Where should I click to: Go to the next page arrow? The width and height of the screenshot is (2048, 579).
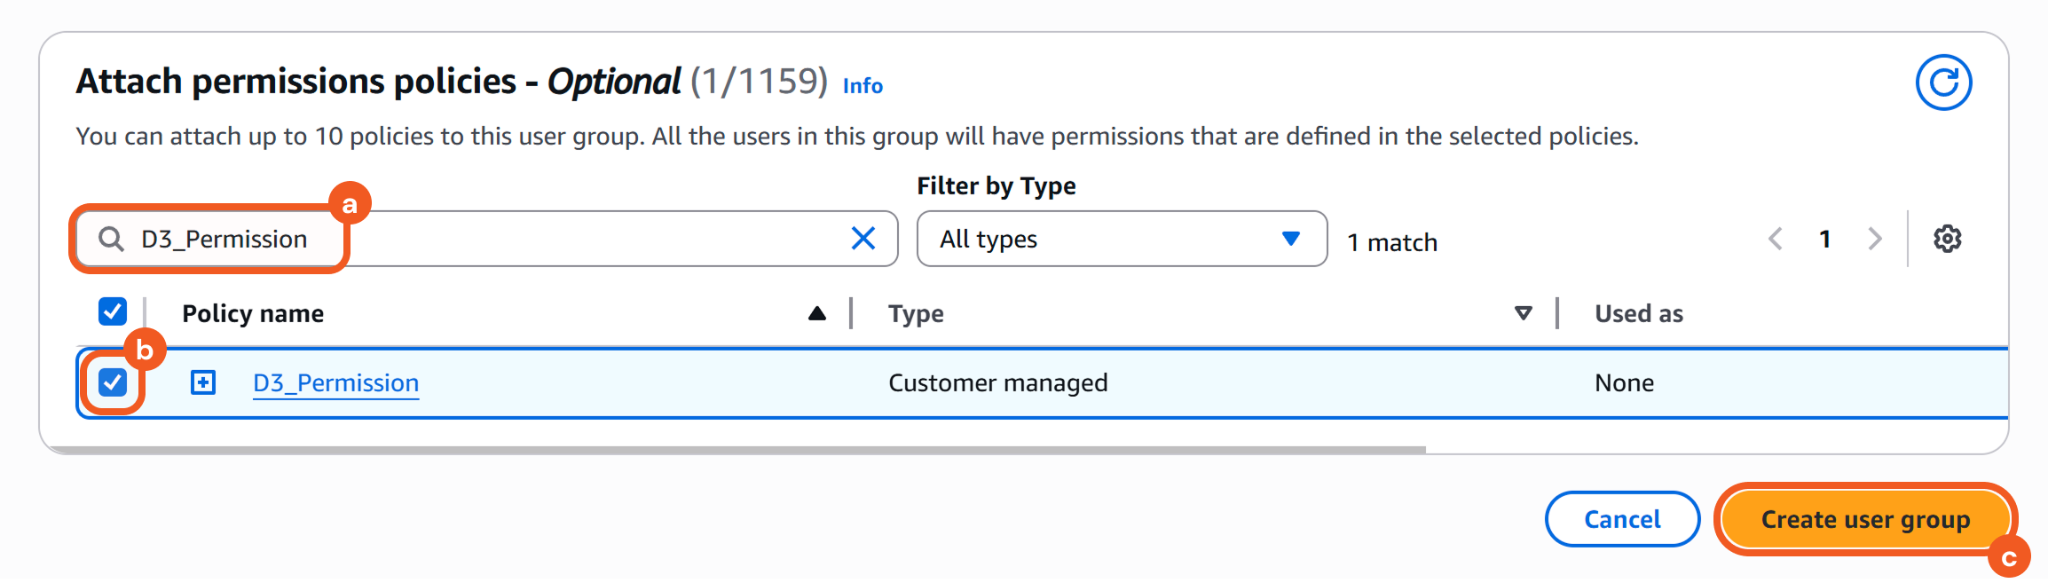click(1874, 239)
